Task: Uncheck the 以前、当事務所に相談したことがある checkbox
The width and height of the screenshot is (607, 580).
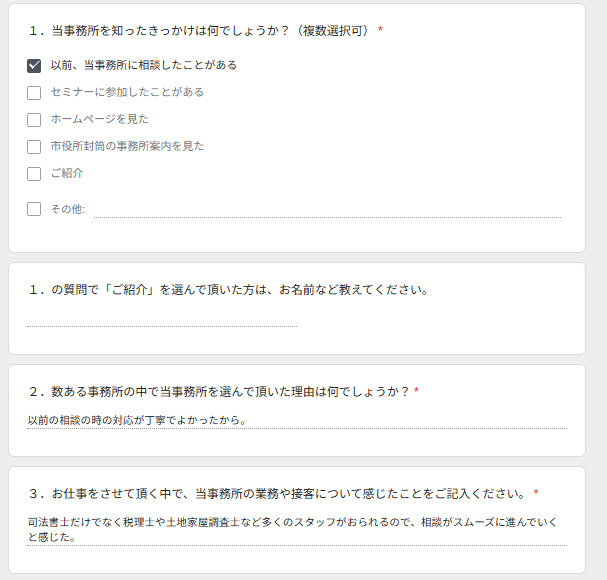Action: point(34,66)
